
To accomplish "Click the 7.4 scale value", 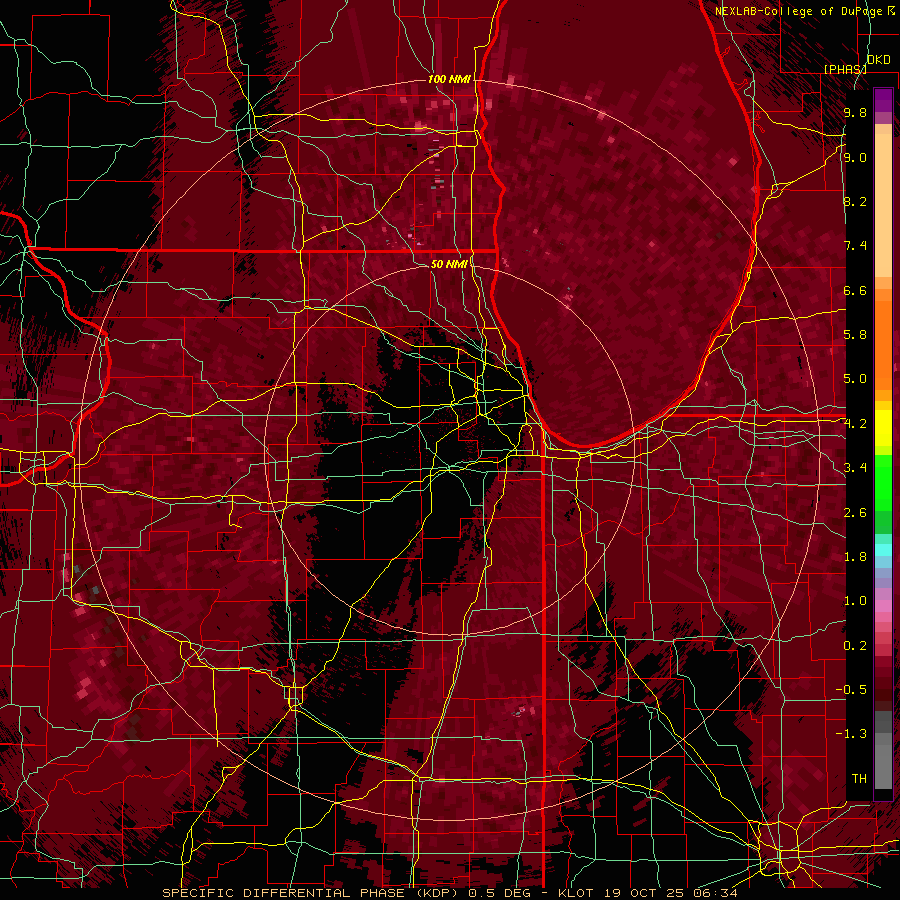I will pyautogui.click(x=855, y=246).
